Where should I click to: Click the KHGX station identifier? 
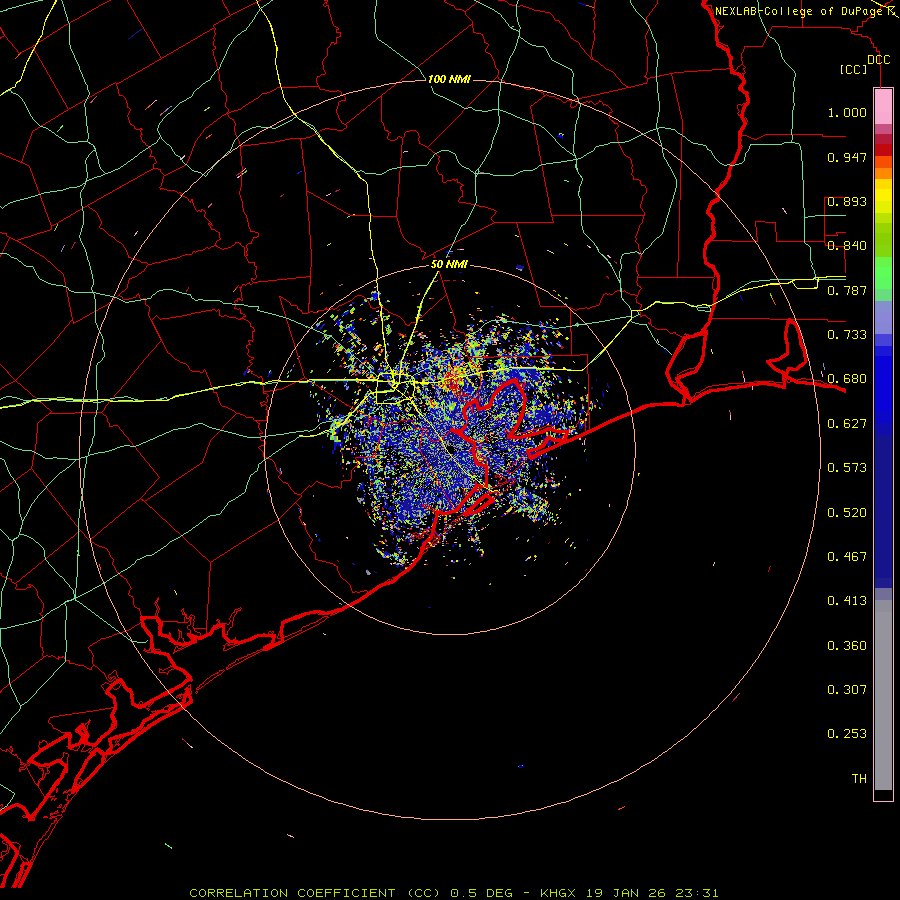(557, 893)
